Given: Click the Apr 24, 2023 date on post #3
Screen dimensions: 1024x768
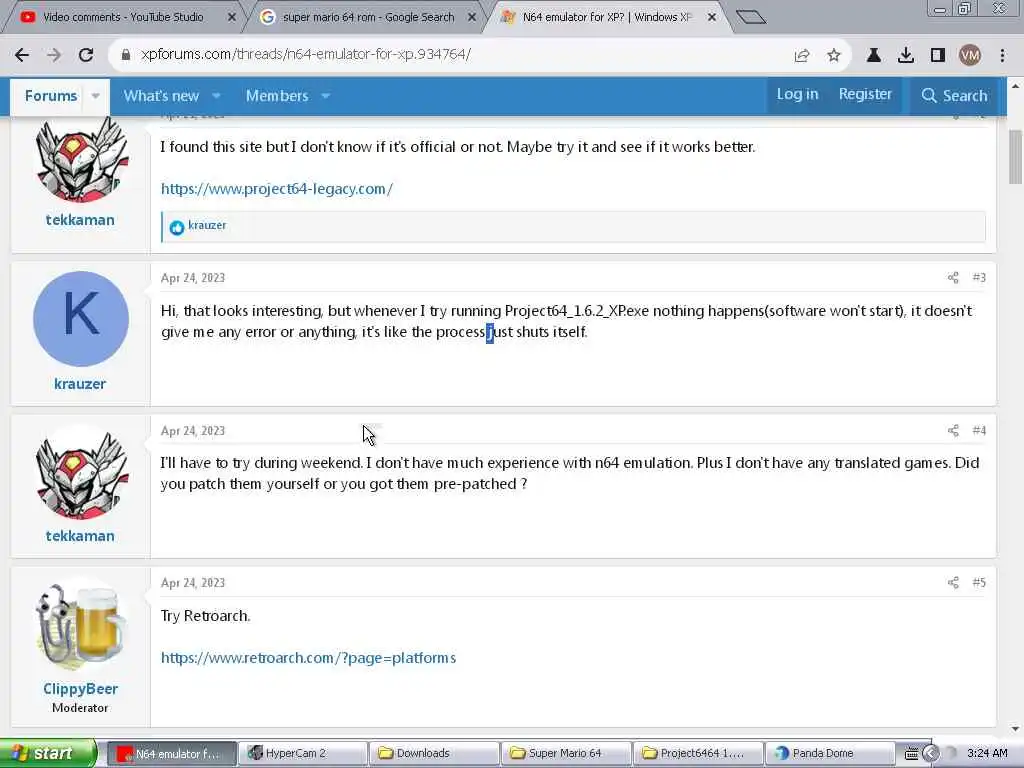Looking at the screenshot, I should pyautogui.click(x=193, y=278).
